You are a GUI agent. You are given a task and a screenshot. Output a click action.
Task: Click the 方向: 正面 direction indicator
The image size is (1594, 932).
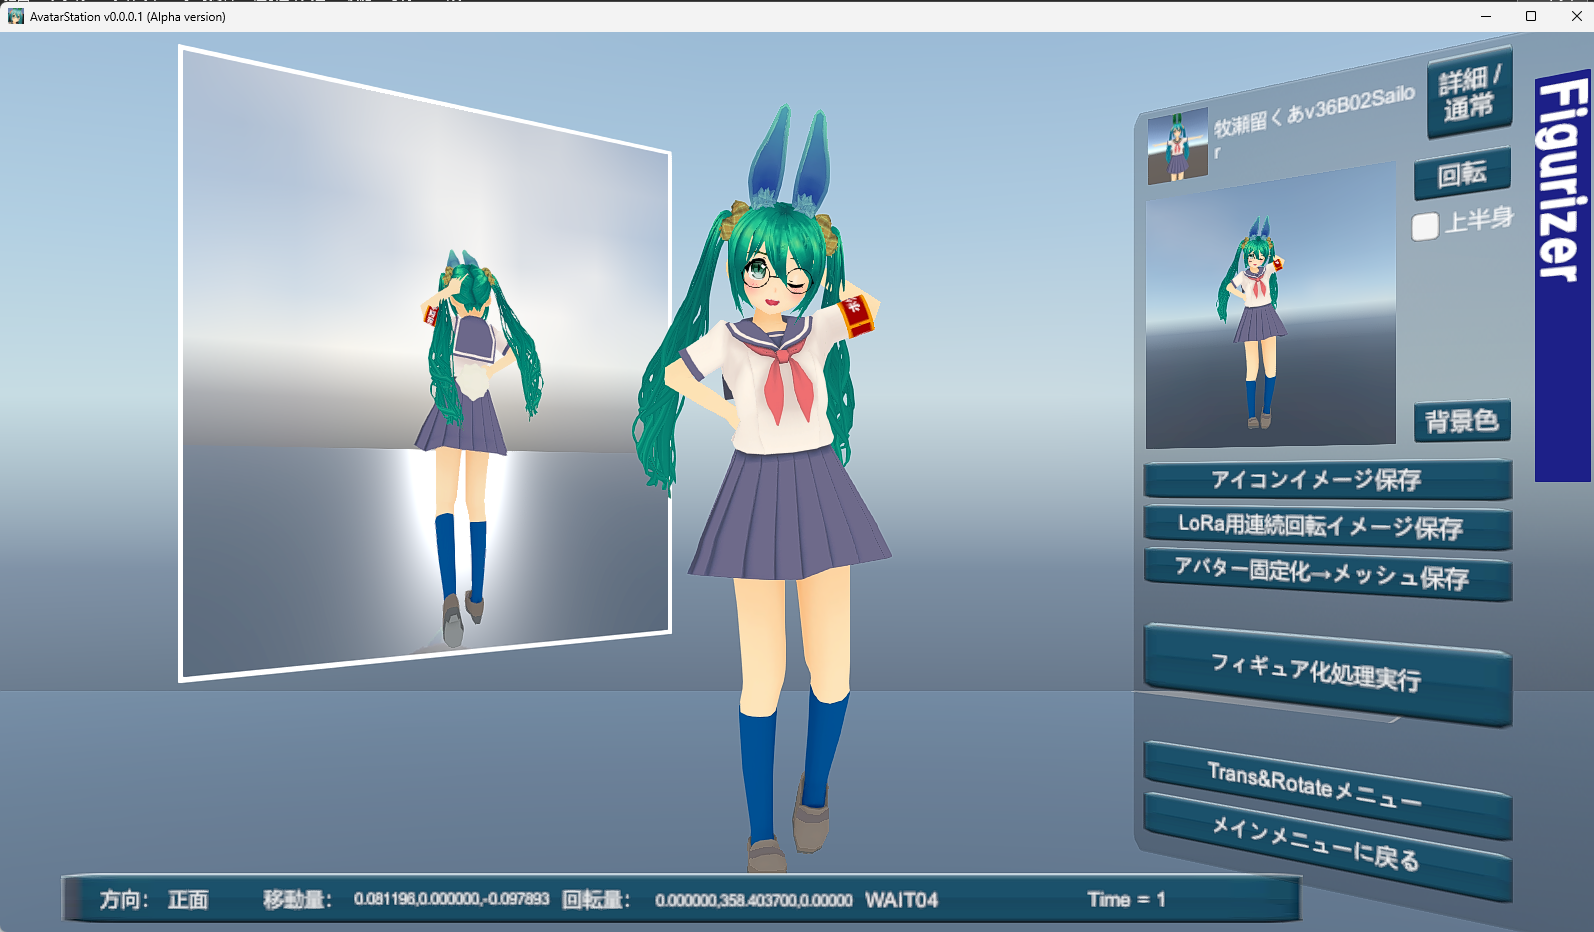[x=154, y=900]
